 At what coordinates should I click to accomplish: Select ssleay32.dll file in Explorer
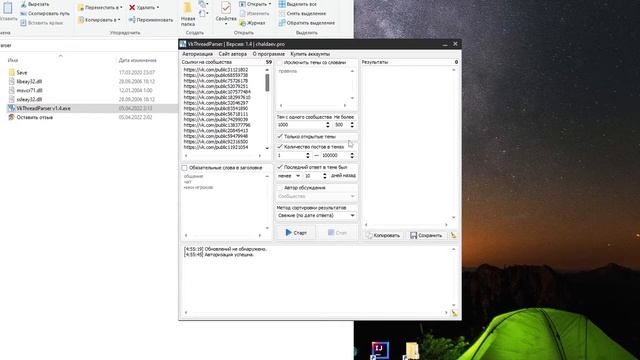pos(29,100)
